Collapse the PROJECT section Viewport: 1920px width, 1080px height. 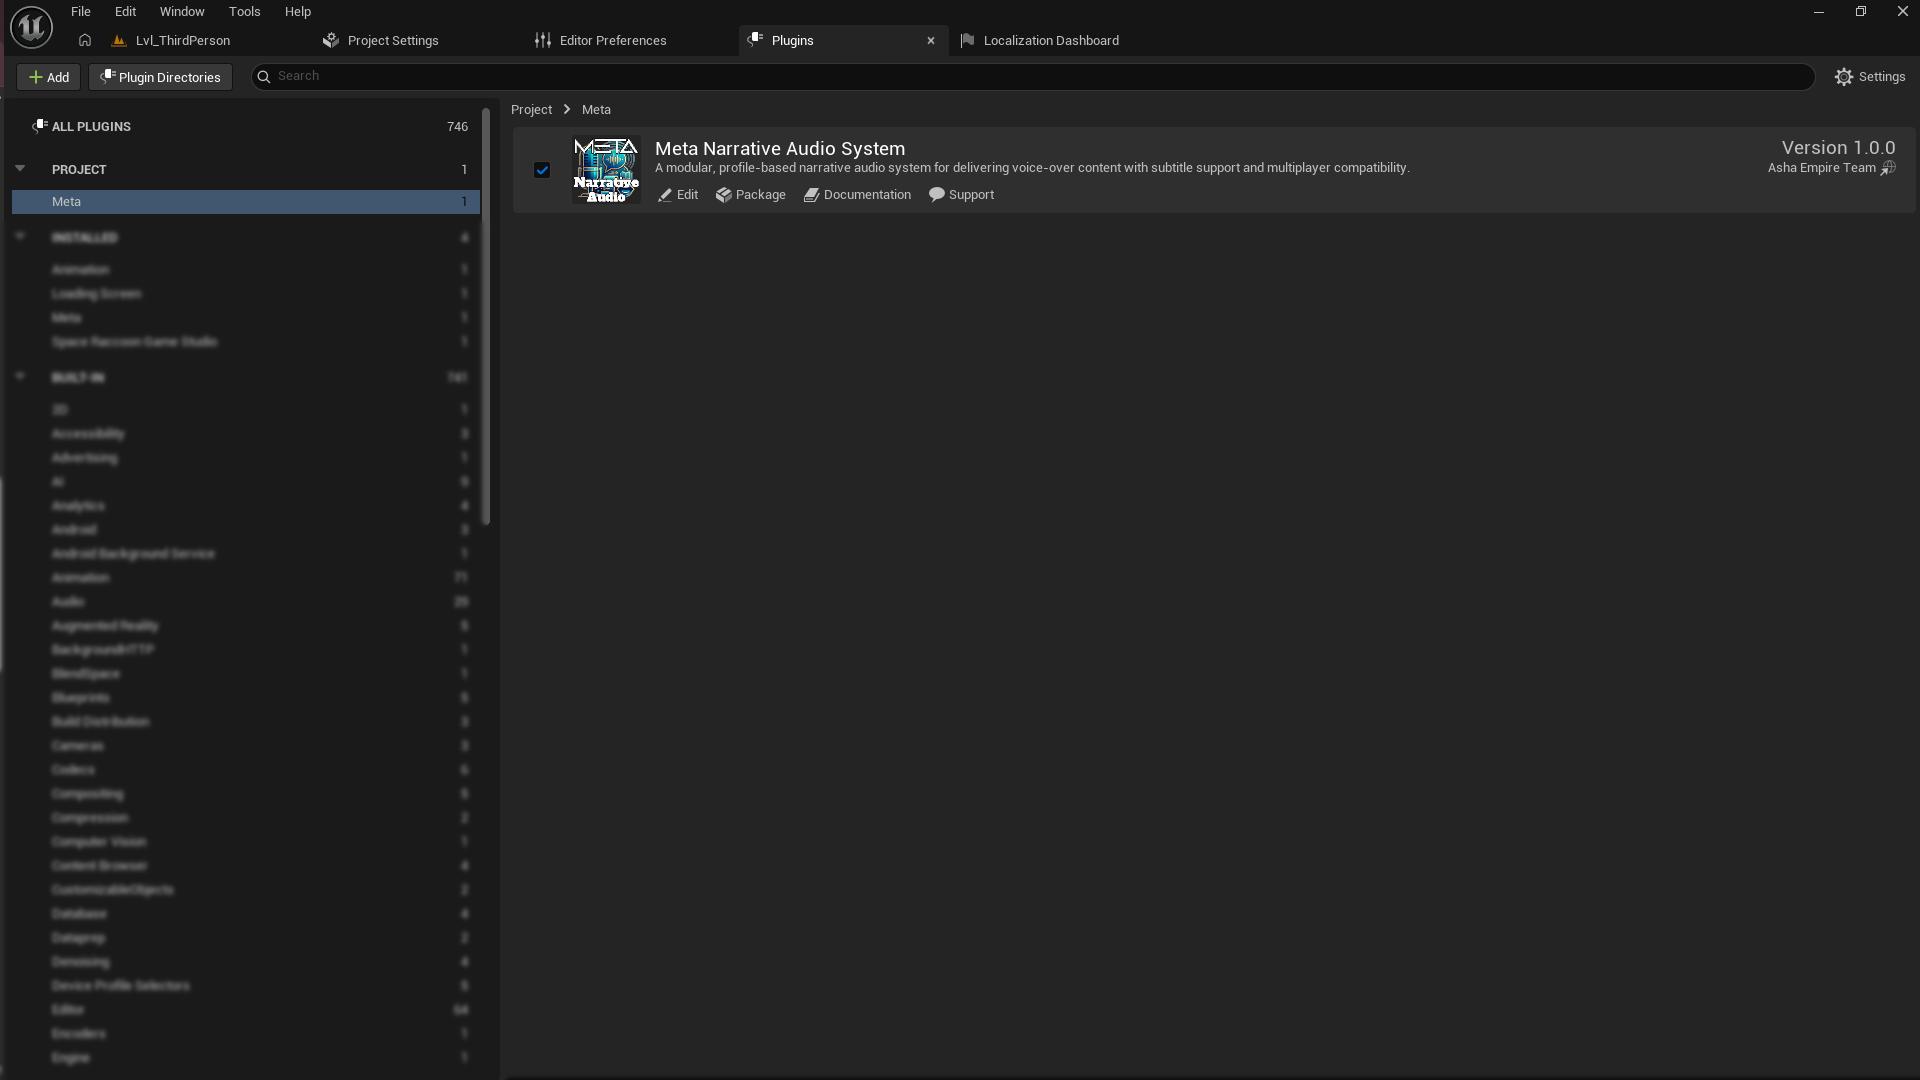20,168
